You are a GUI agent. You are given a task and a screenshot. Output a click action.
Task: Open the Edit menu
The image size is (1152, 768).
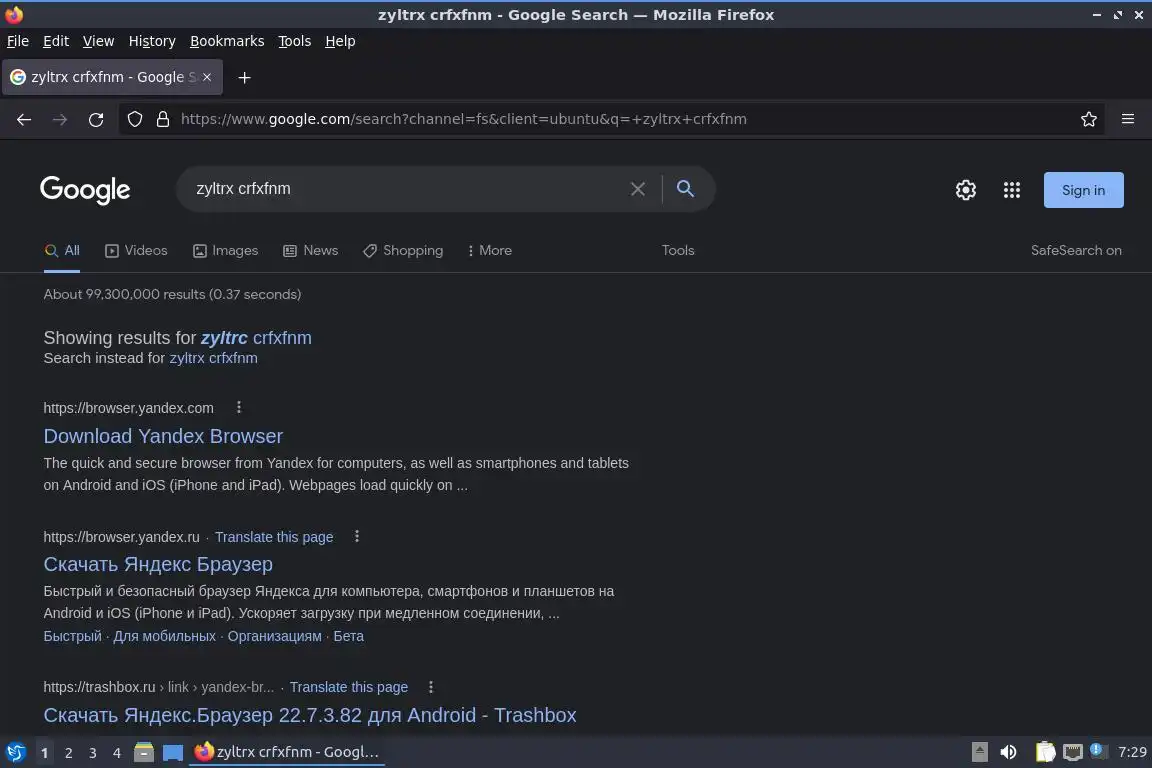pos(56,41)
